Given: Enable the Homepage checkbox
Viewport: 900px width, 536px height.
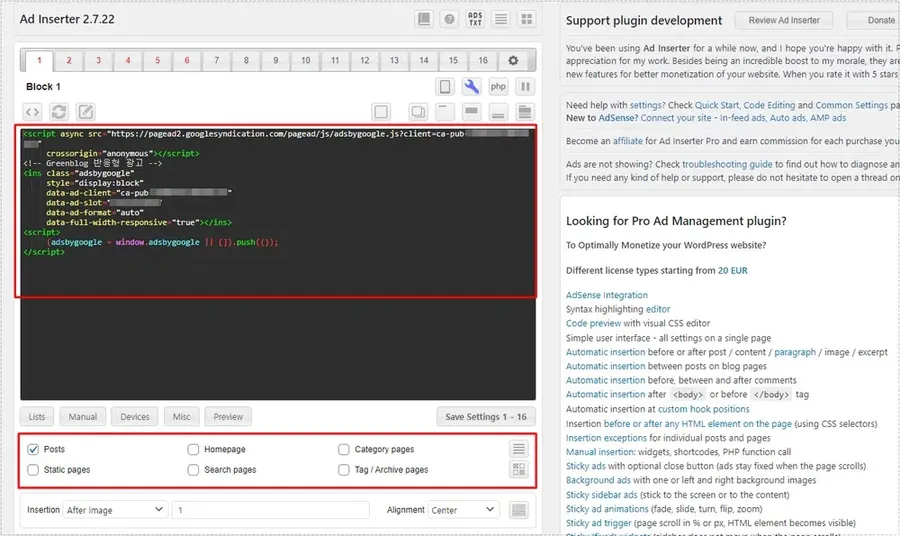Looking at the screenshot, I should tap(193, 449).
